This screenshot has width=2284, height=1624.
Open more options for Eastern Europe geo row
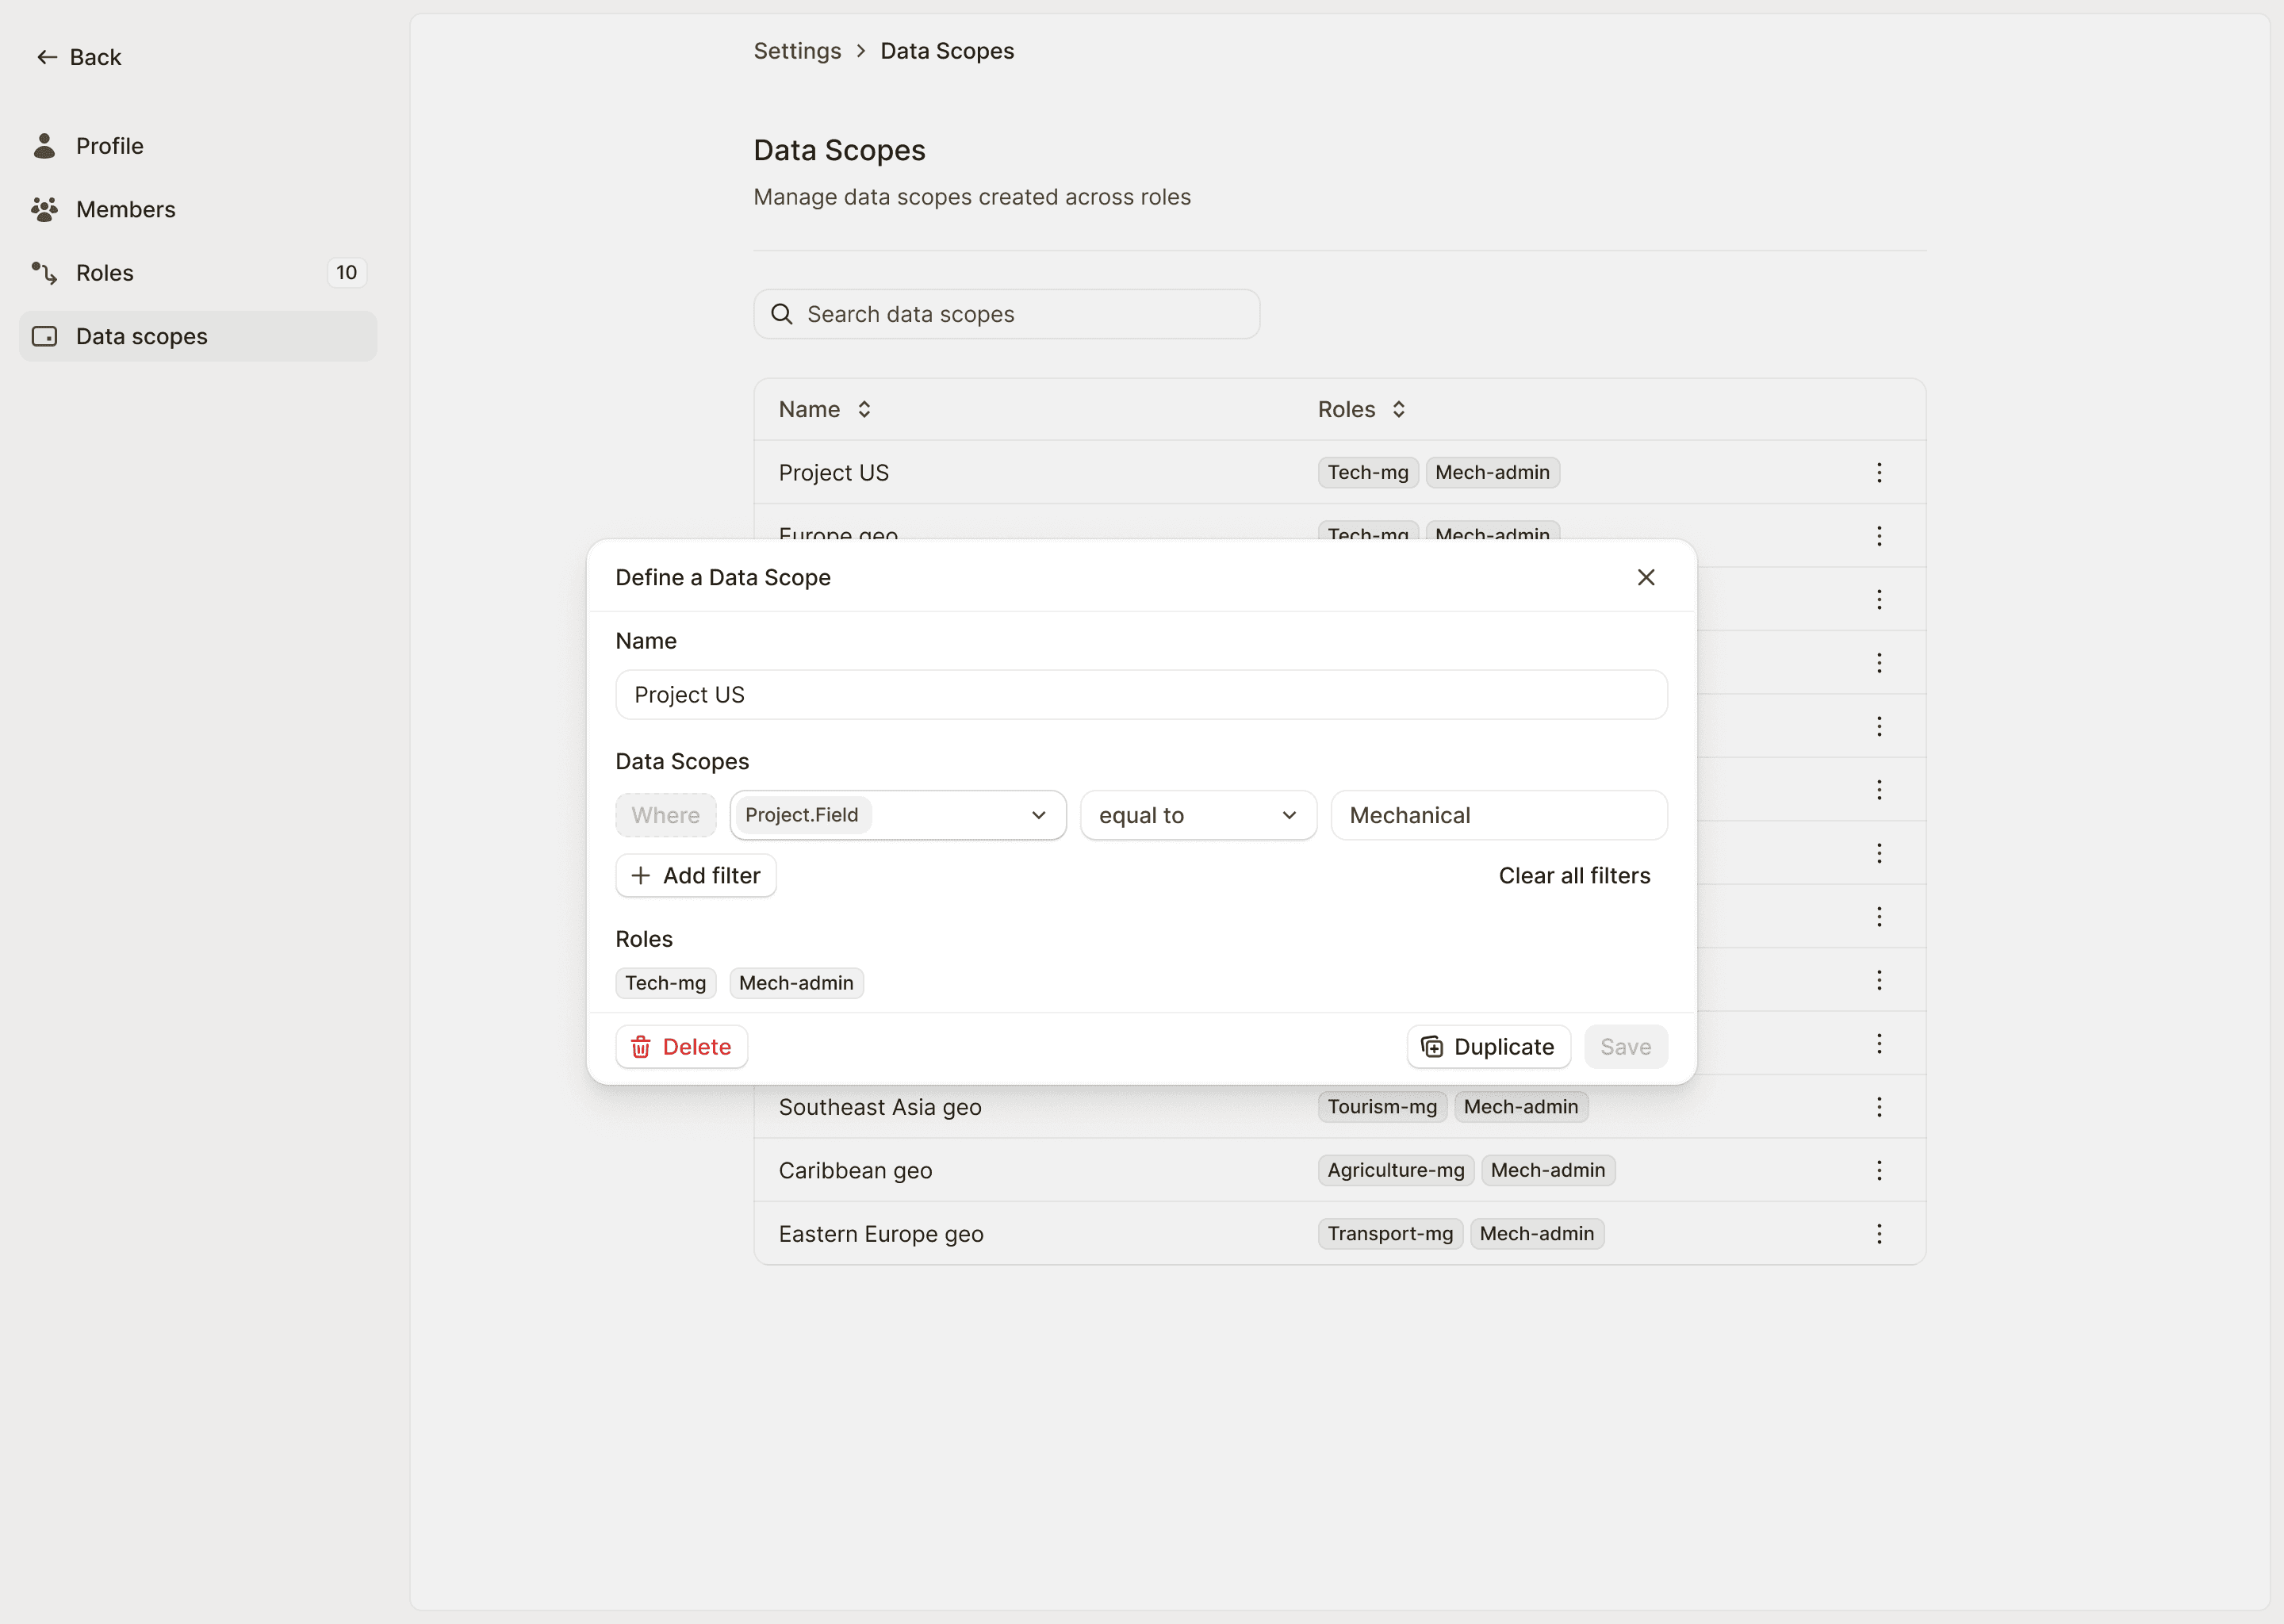pyautogui.click(x=1879, y=1234)
